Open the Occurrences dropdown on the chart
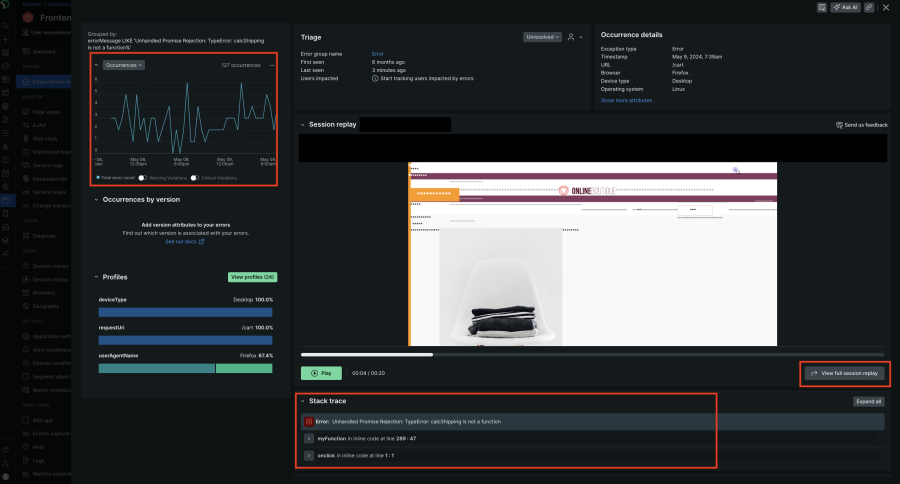This screenshot has height=484, width=900. 124,65
